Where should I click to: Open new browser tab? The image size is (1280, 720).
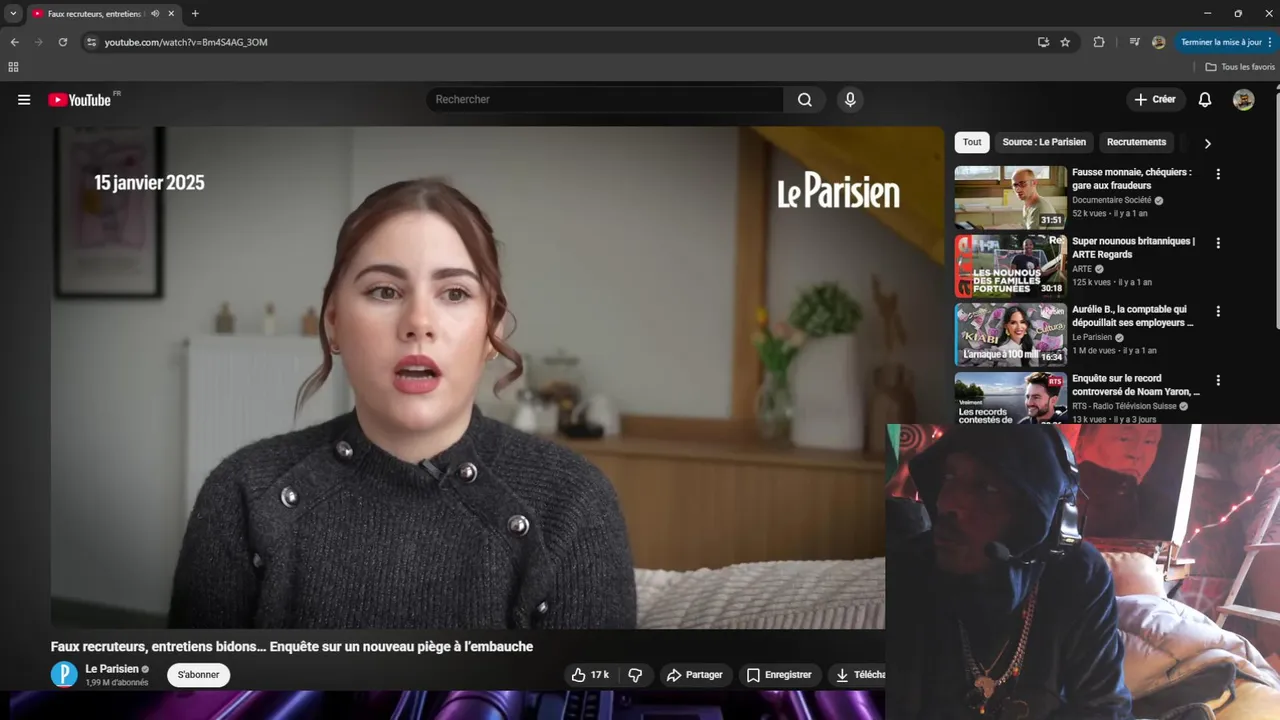click(195, 14)
